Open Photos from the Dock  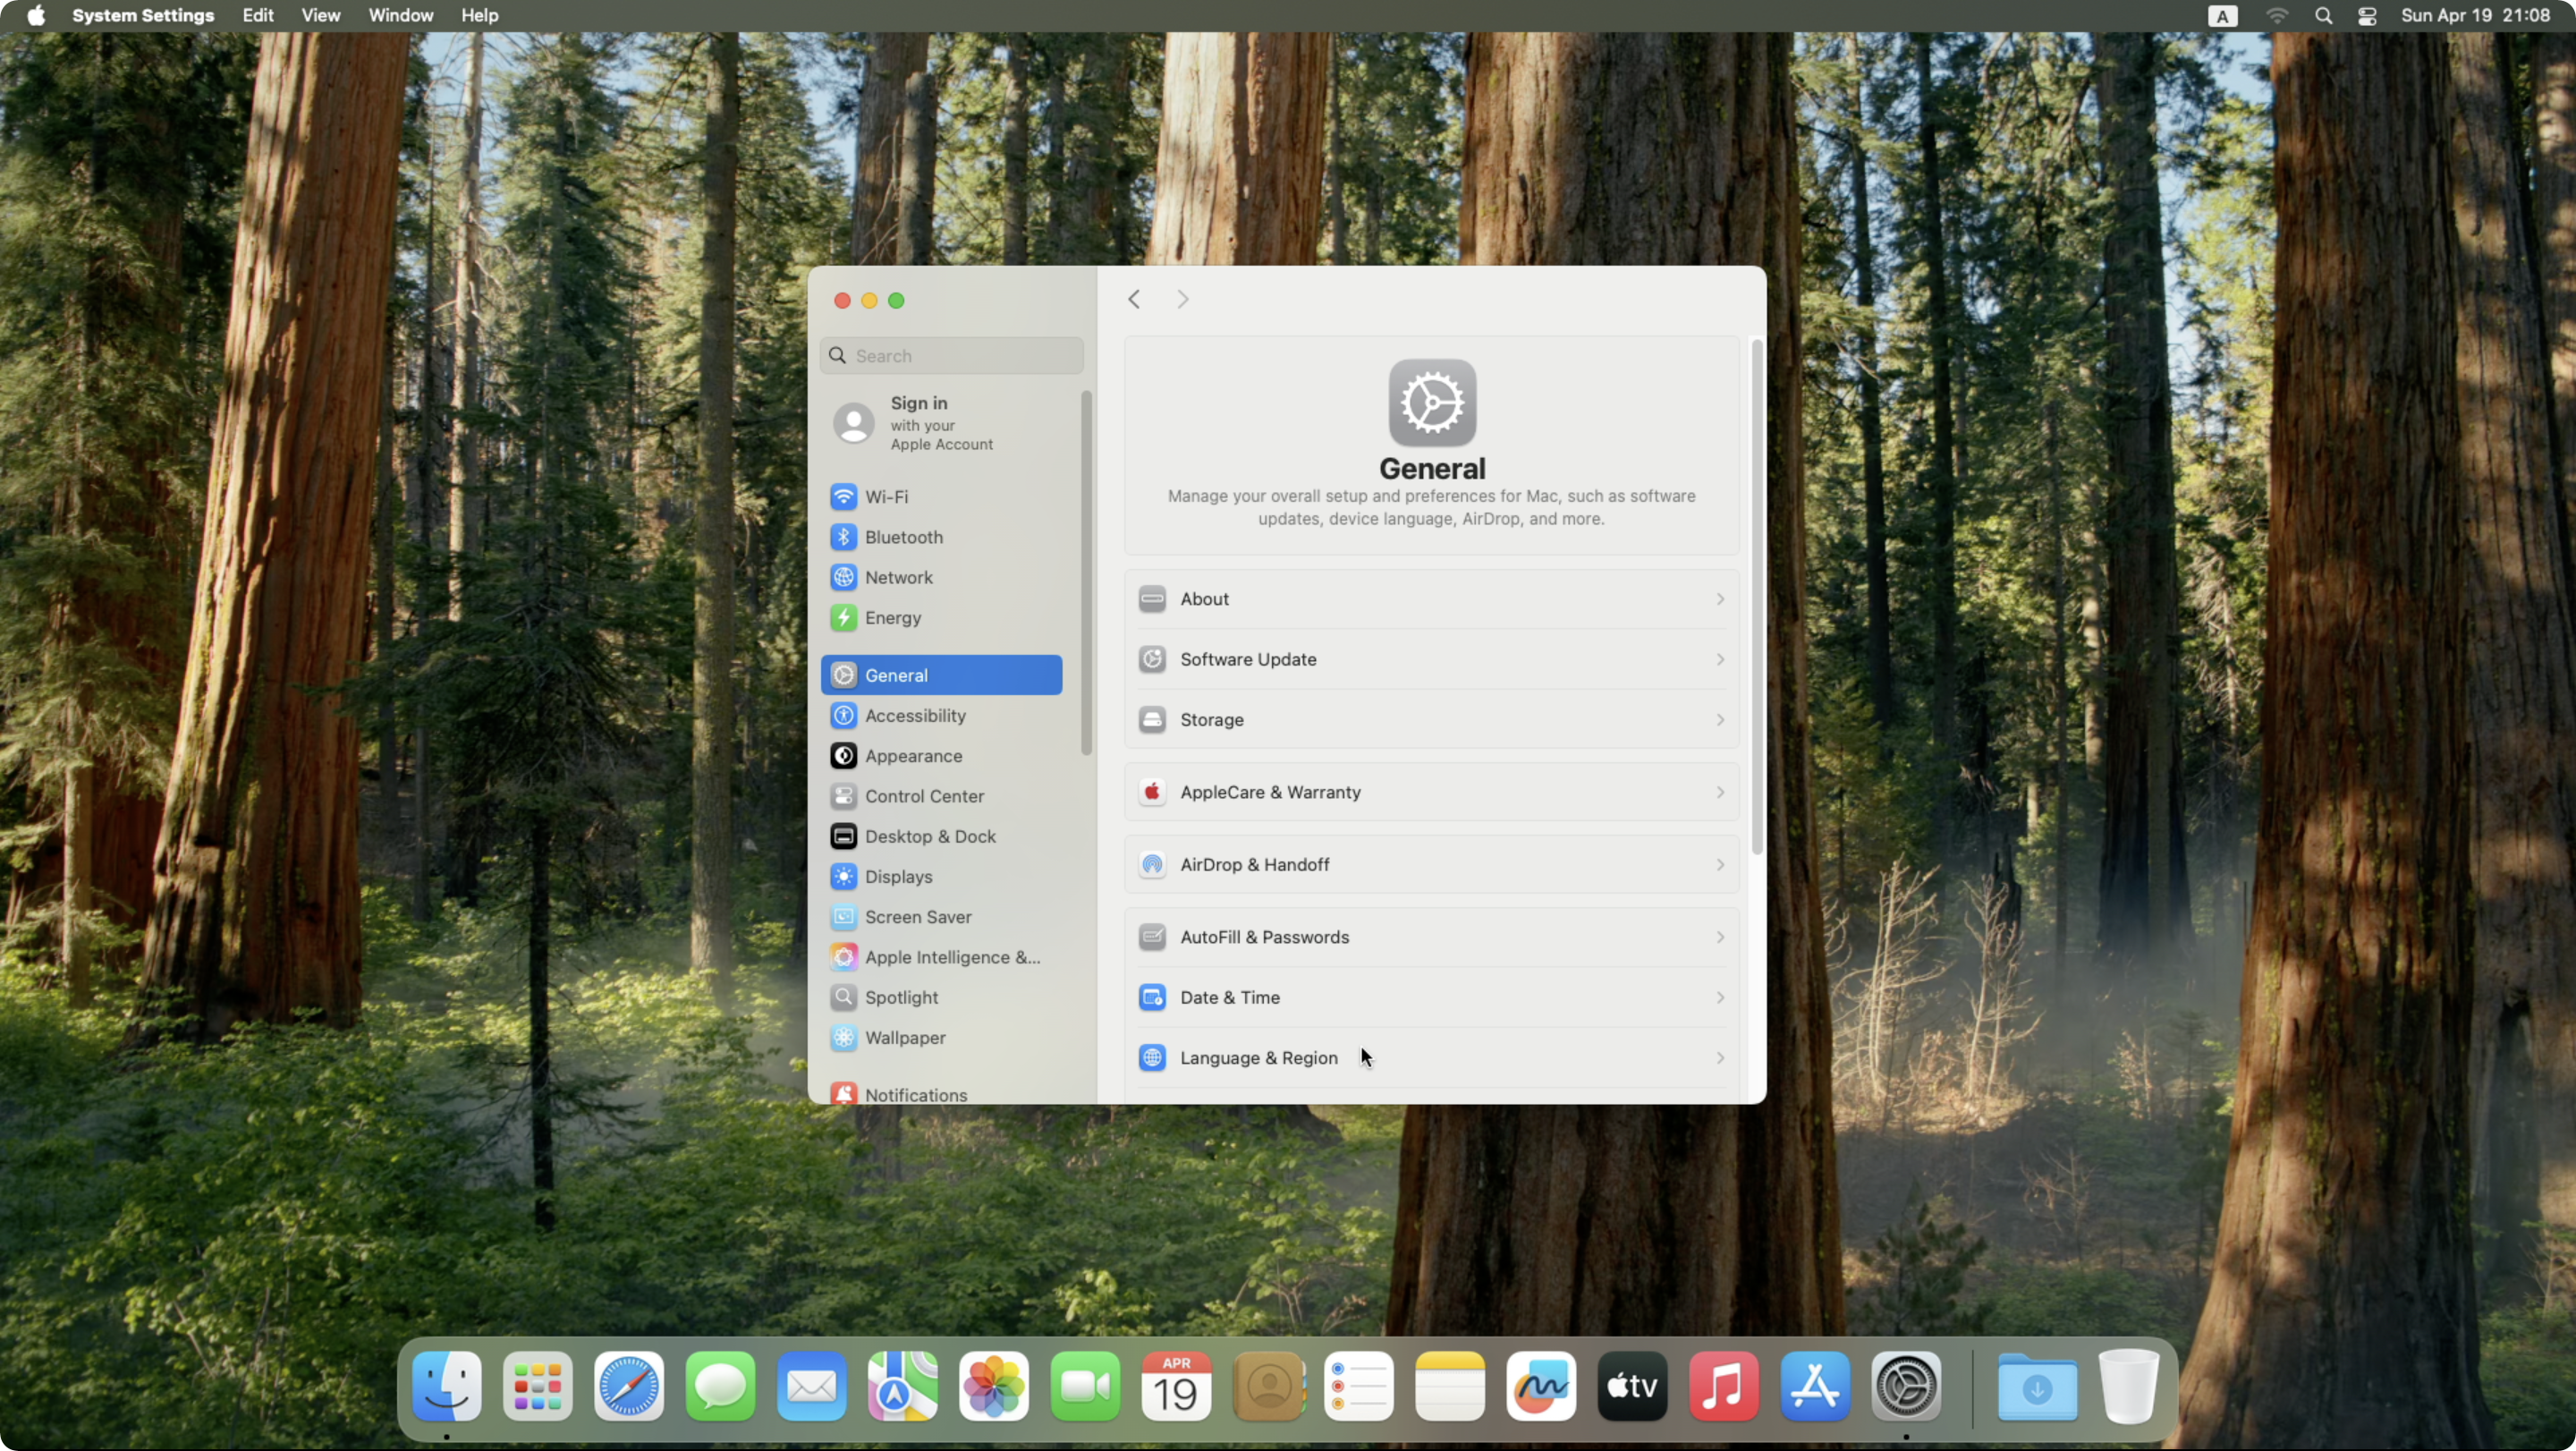click(994, 1386)
